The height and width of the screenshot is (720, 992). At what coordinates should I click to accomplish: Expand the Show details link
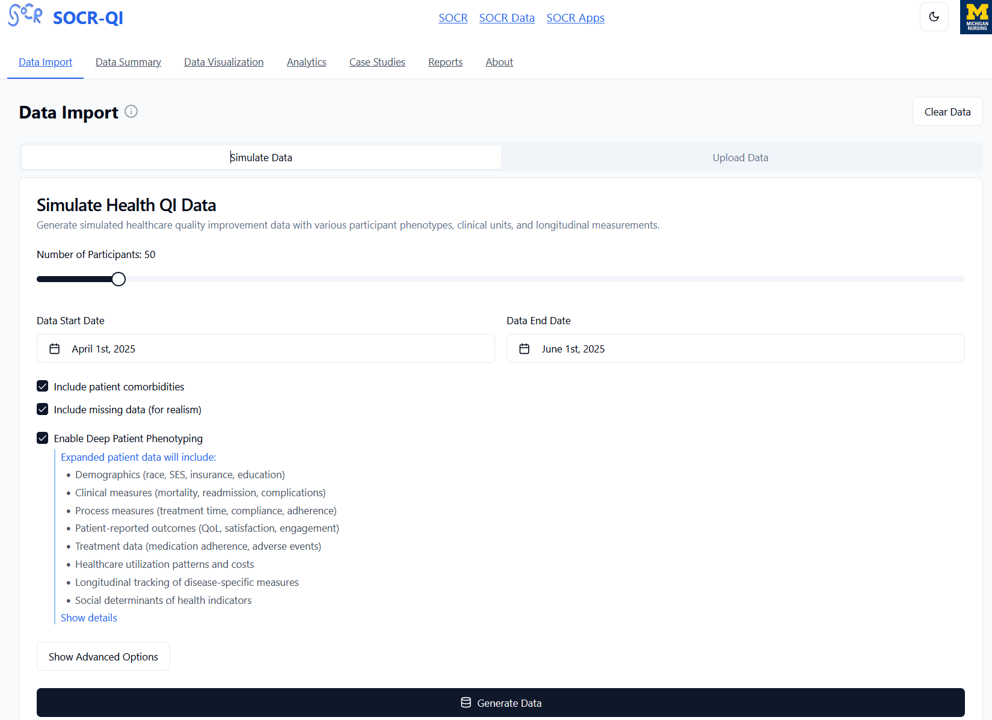click(x=89, y=618)
